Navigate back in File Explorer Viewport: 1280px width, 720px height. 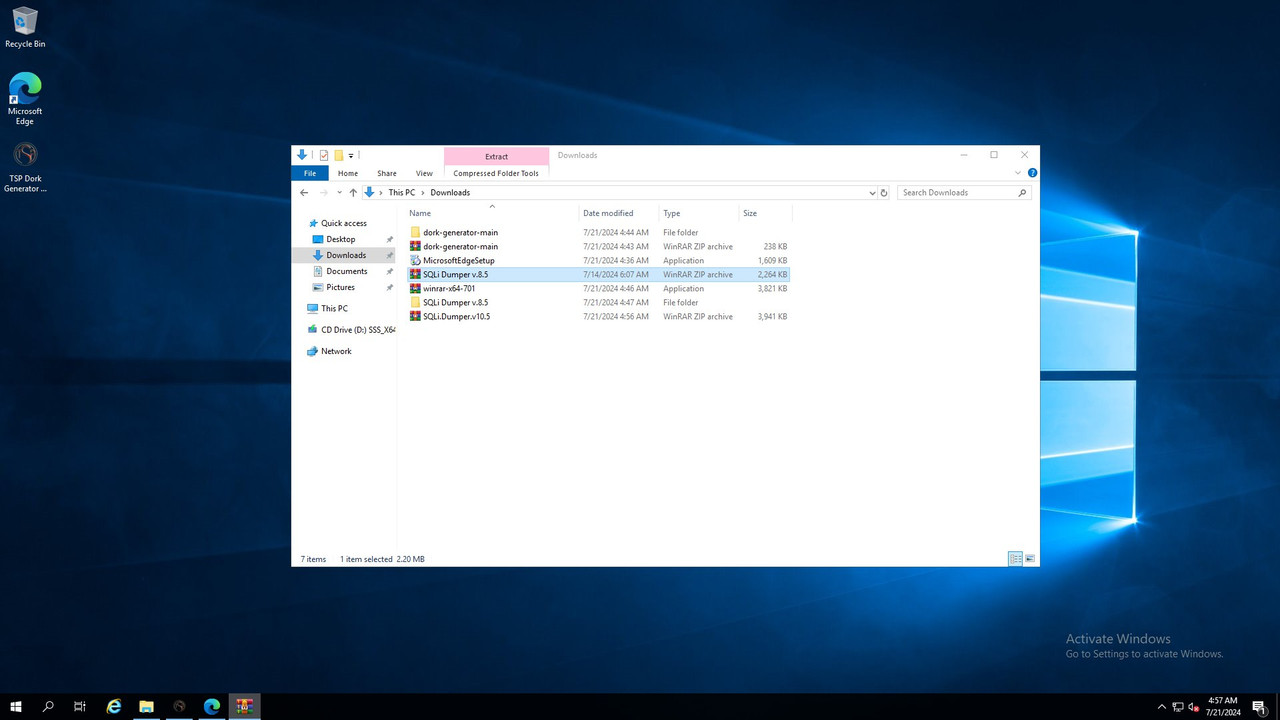coord(304,193)
